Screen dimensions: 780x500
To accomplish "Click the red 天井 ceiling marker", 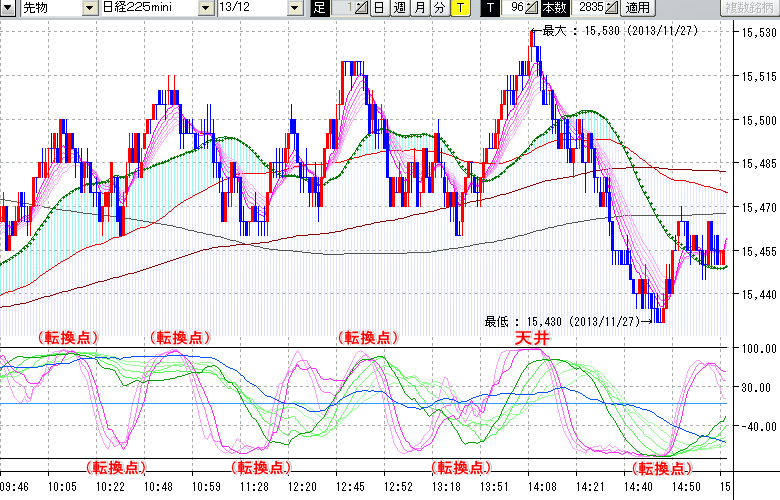I will [531, 339].
